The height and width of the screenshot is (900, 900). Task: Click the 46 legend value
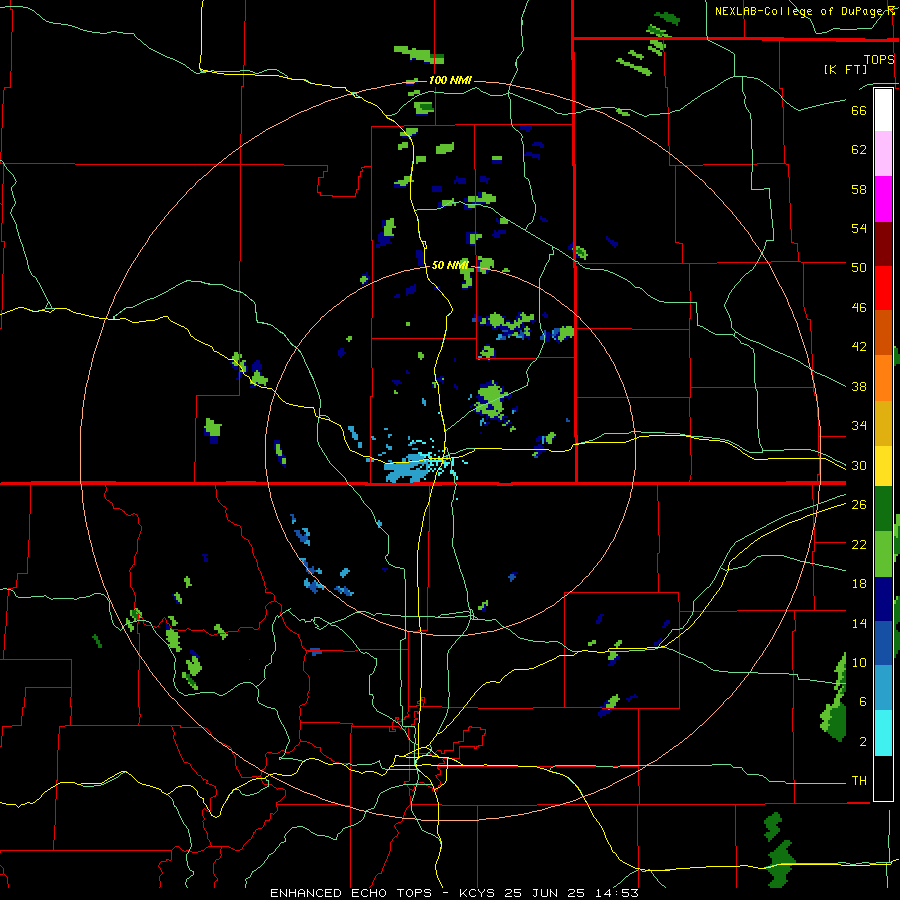tap(859, 308)
